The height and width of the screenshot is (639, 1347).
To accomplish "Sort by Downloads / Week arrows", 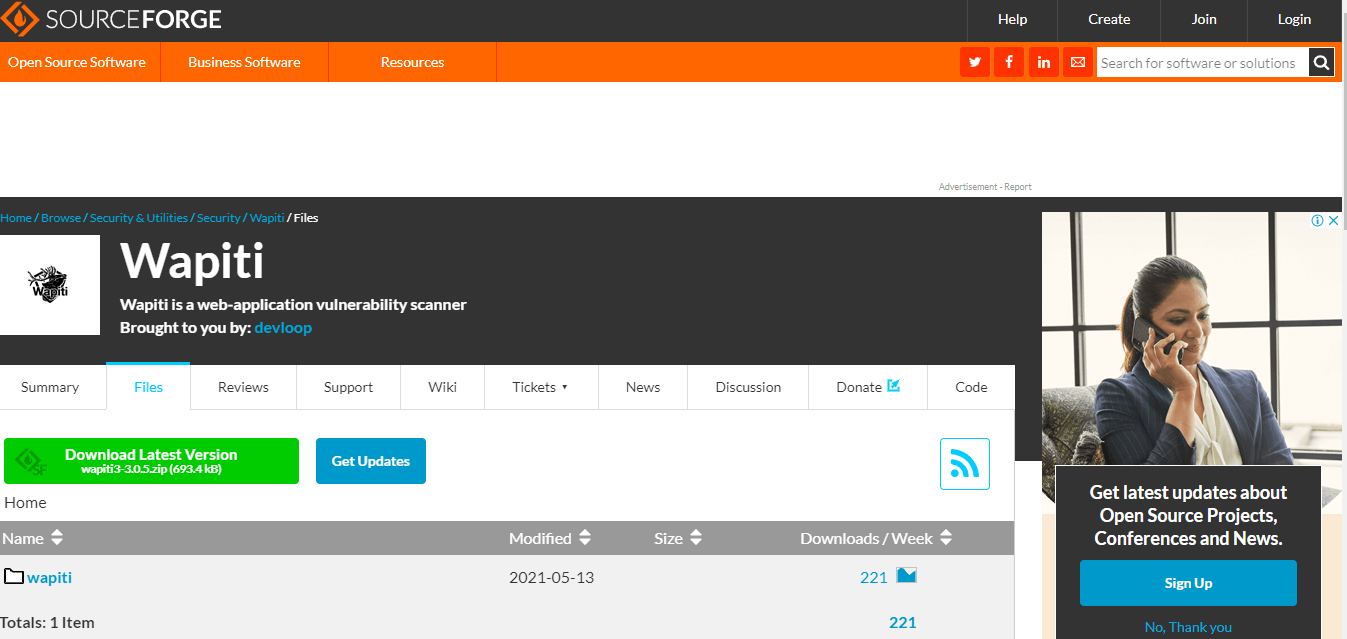I will coord(946,538).
